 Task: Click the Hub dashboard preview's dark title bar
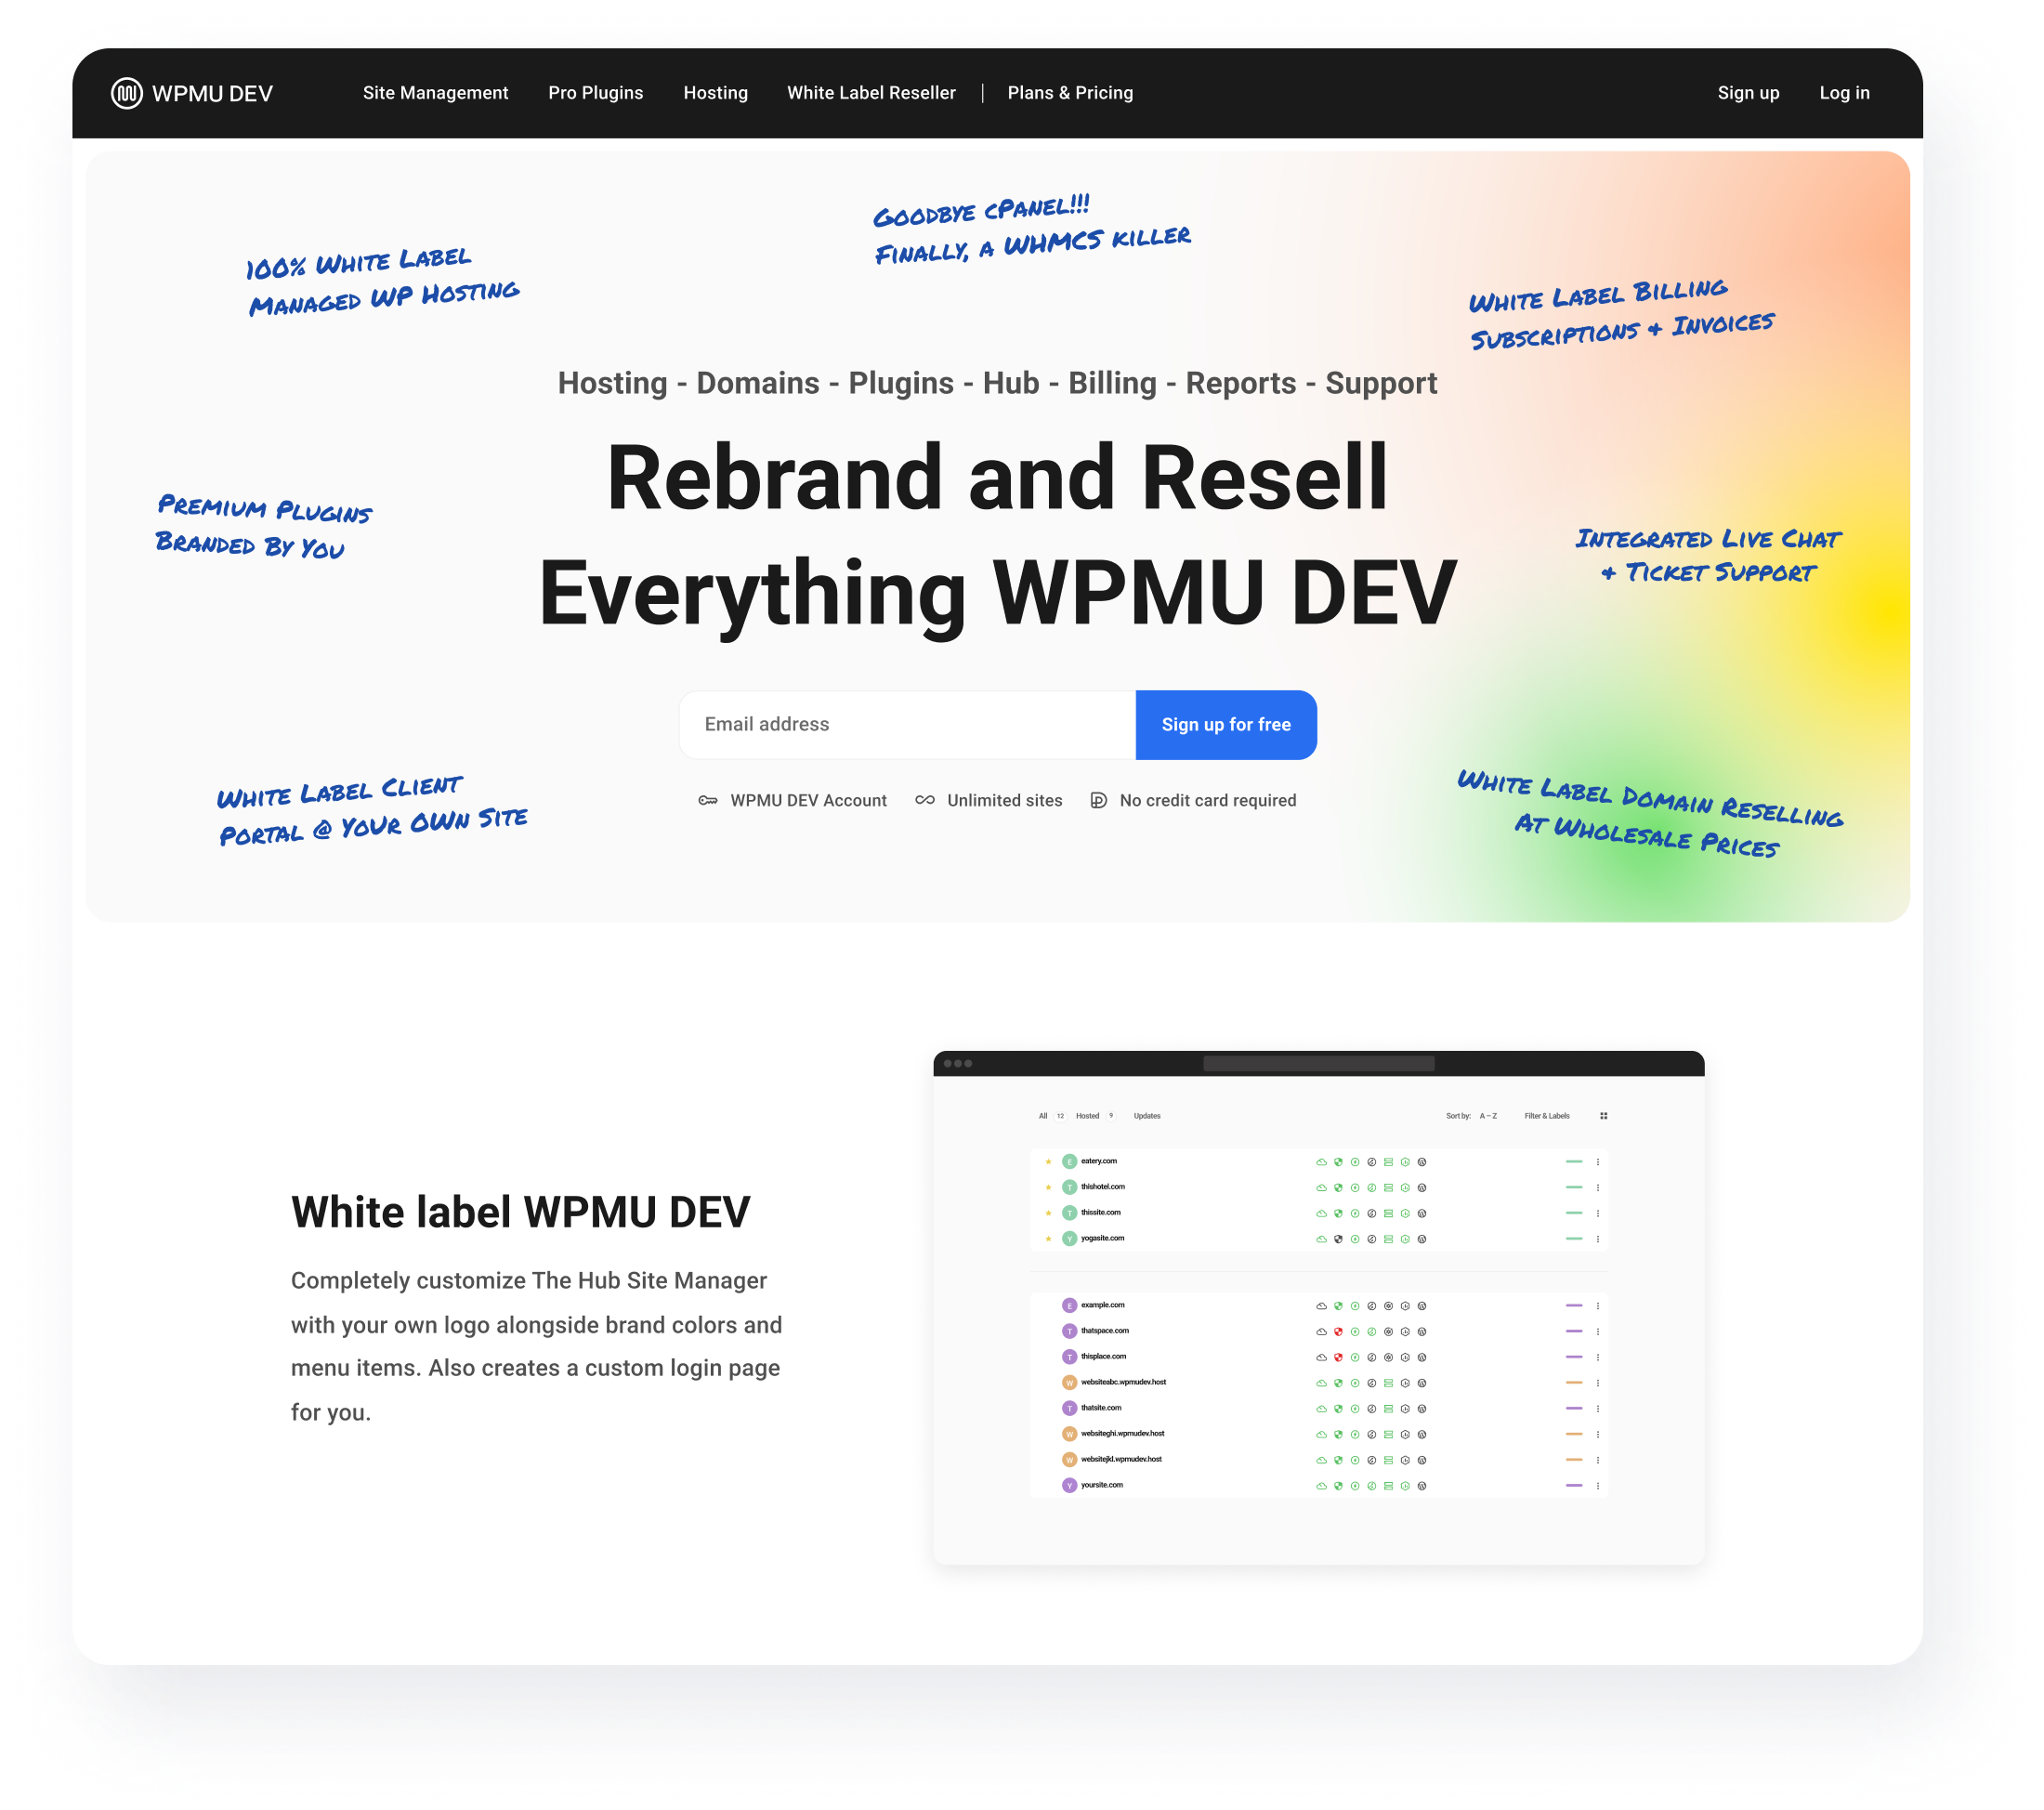point(1319,1064)
